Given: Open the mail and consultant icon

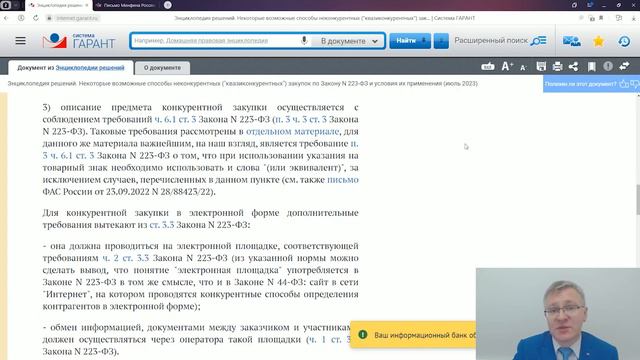Looking at the screenshot, I should click(571, 41).
